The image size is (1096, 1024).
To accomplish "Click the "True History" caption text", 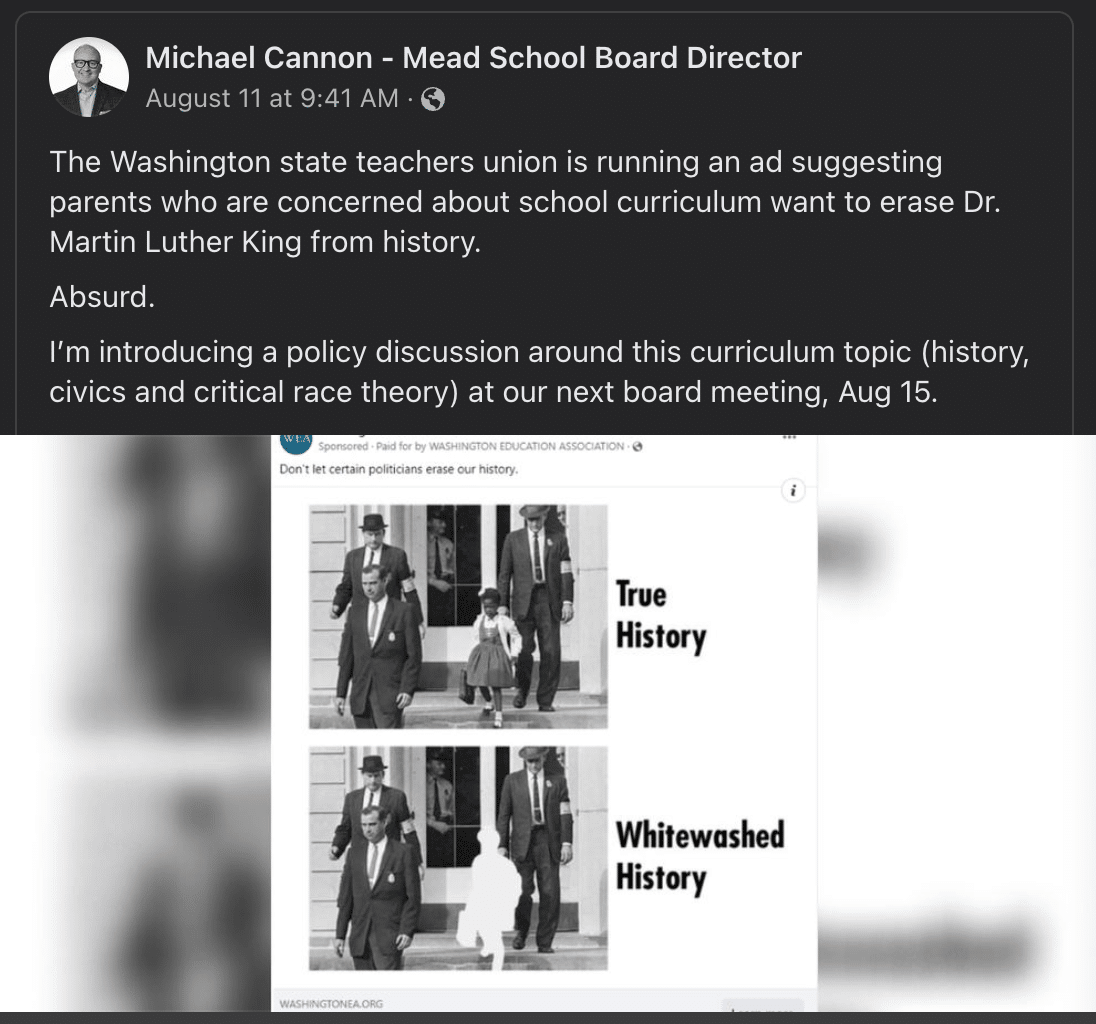I will click(x=660, y=615).
